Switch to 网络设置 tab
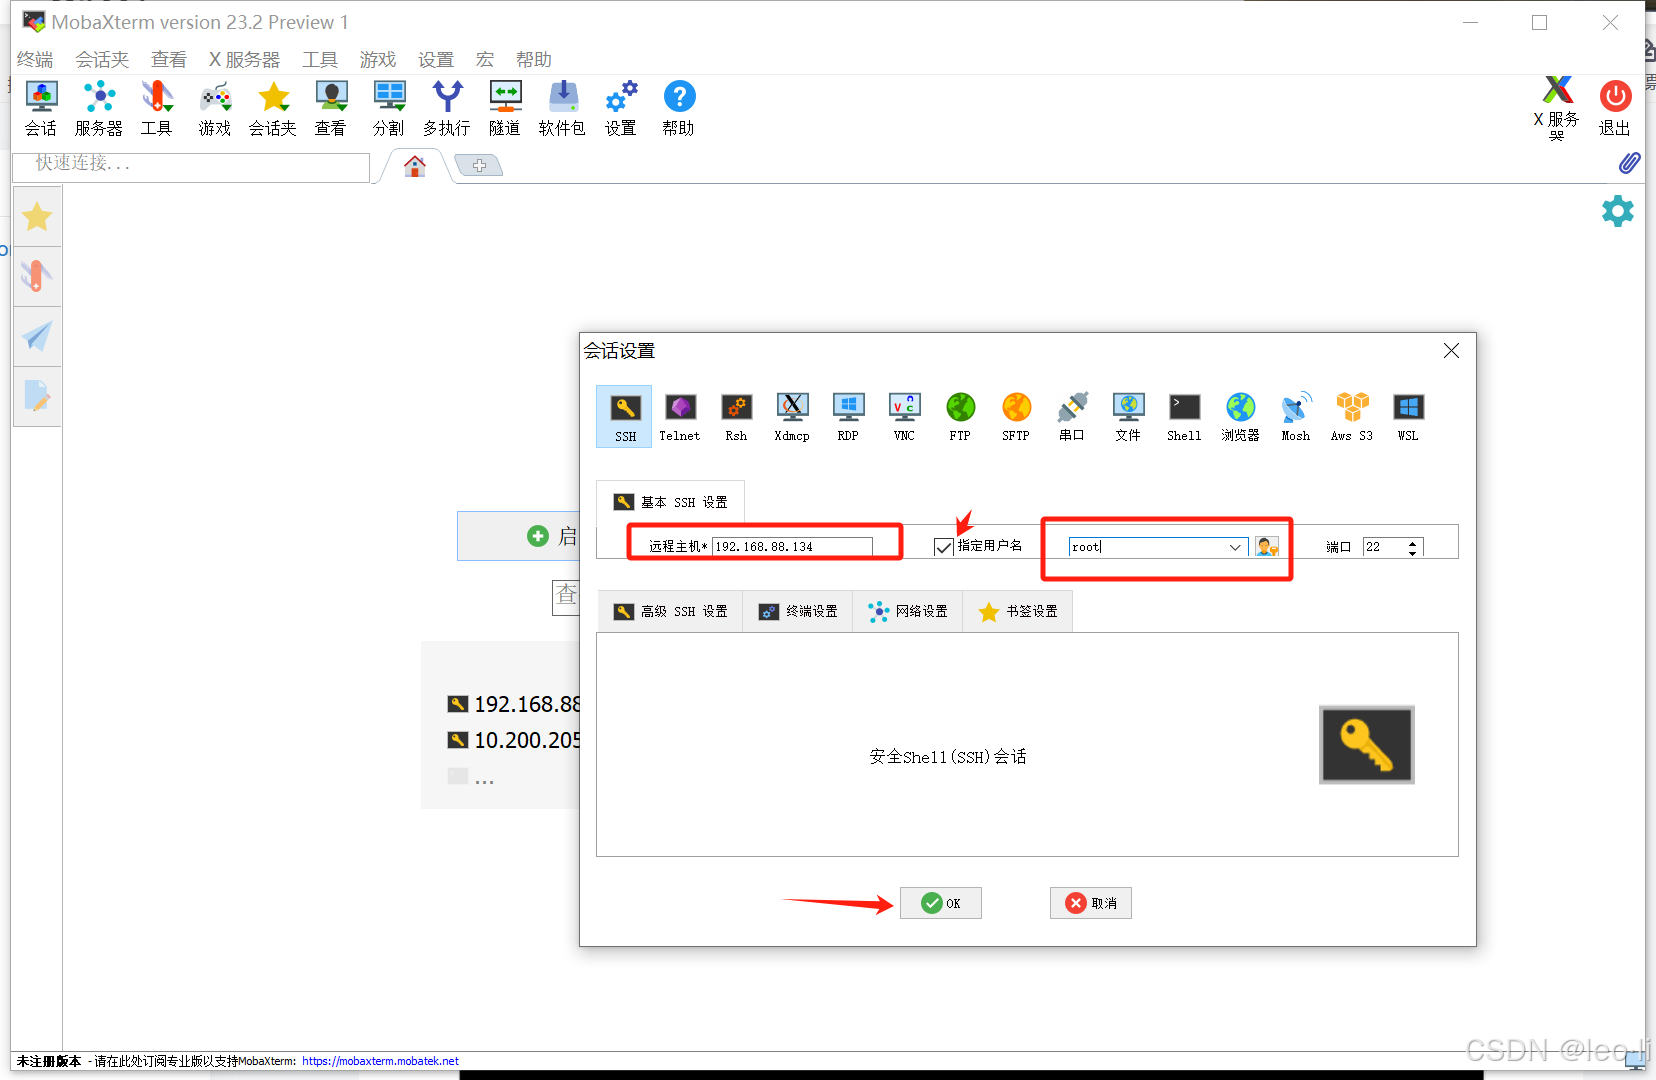This screenshot has width=1656, height=1080. pyautogui.click(x=908, y=611)
